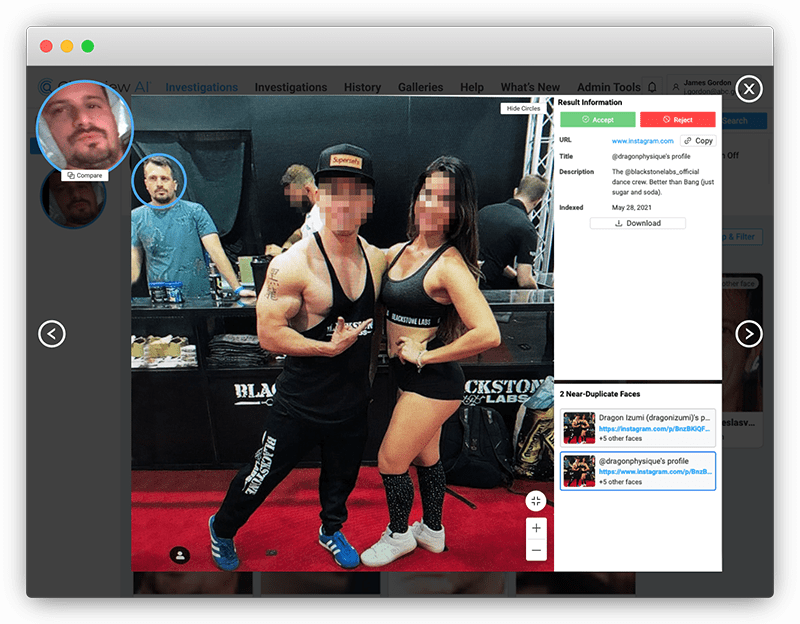
Task: Open the Dragon Izumi near-duplicate result
Action: tap(638, 428)
